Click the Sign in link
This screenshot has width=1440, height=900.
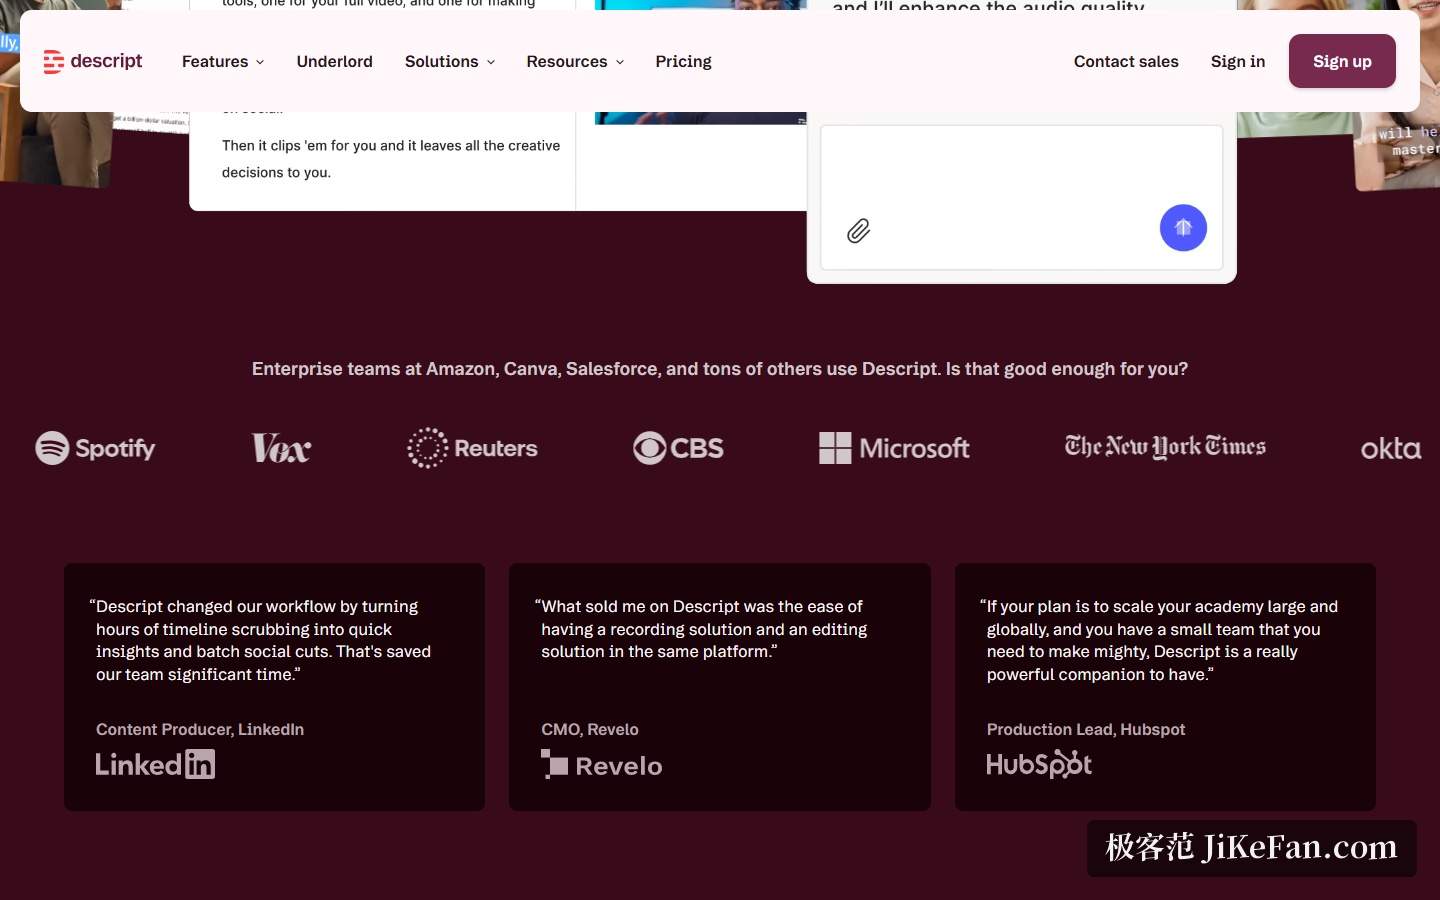point(1238,62)
